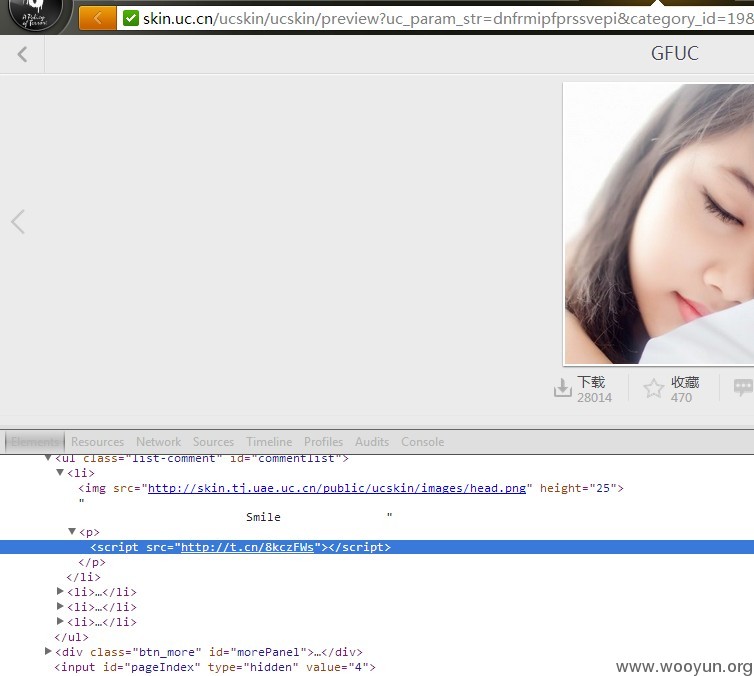Go back using the page header arrow
Screen dimensions: 754x676
22,54
